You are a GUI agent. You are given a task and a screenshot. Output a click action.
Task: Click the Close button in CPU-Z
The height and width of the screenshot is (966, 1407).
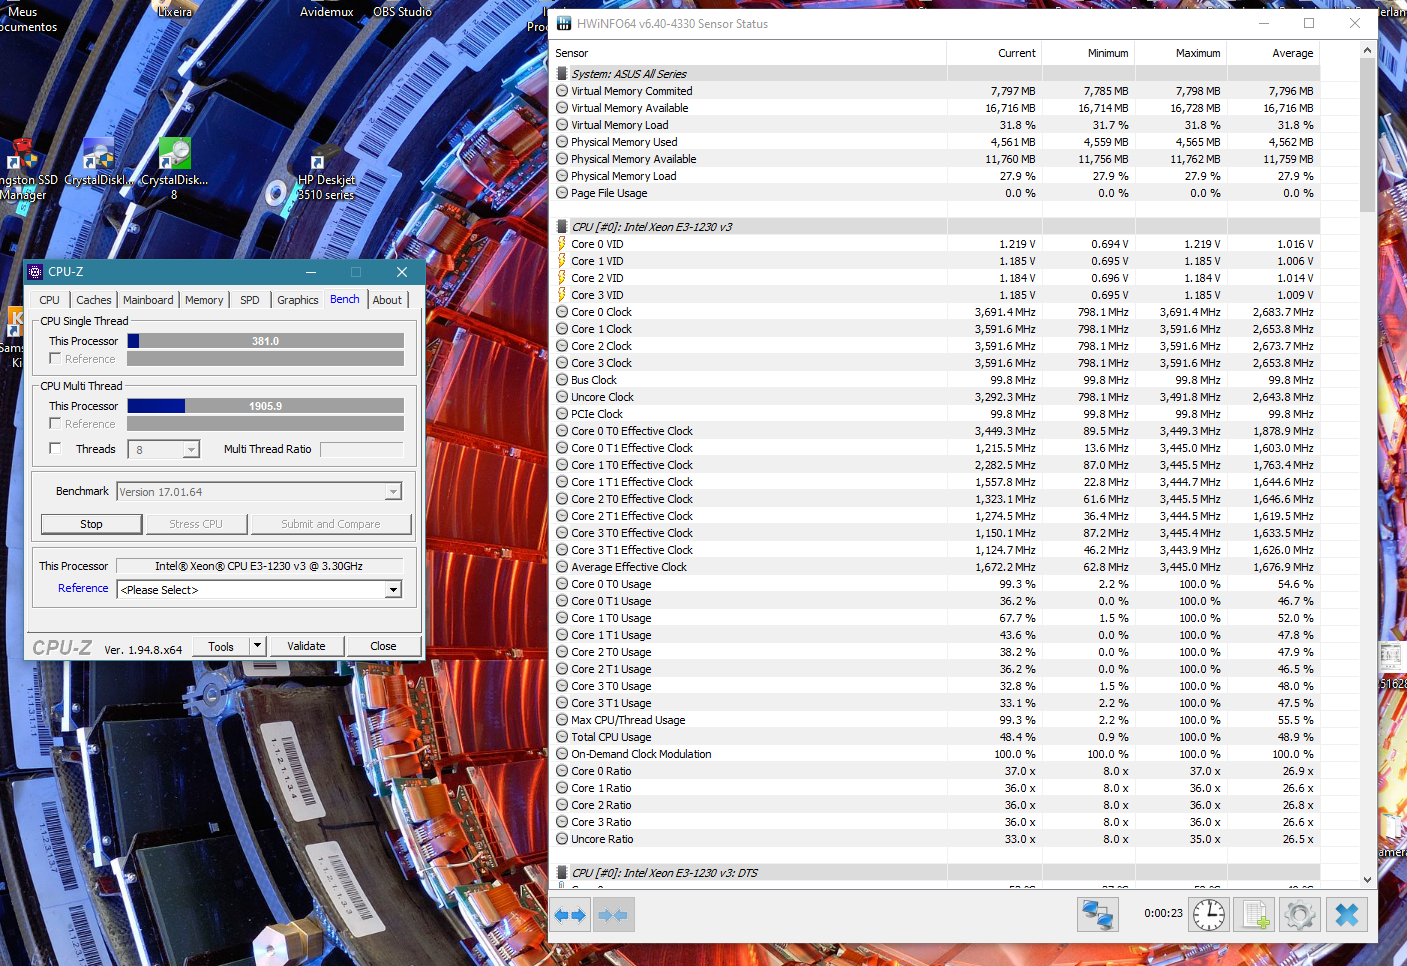pos(383,646)
